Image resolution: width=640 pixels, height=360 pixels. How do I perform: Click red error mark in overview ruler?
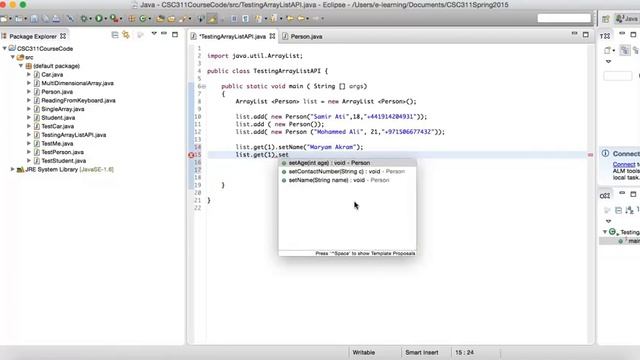590,155
